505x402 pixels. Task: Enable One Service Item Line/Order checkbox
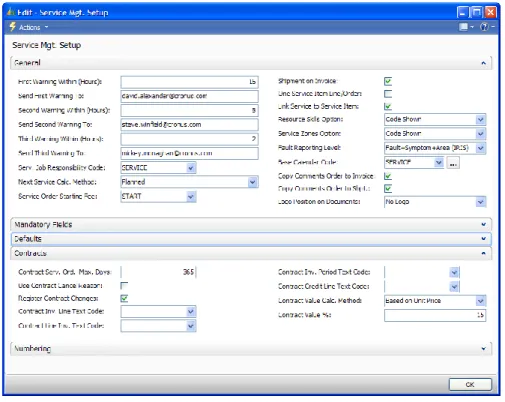388,94
